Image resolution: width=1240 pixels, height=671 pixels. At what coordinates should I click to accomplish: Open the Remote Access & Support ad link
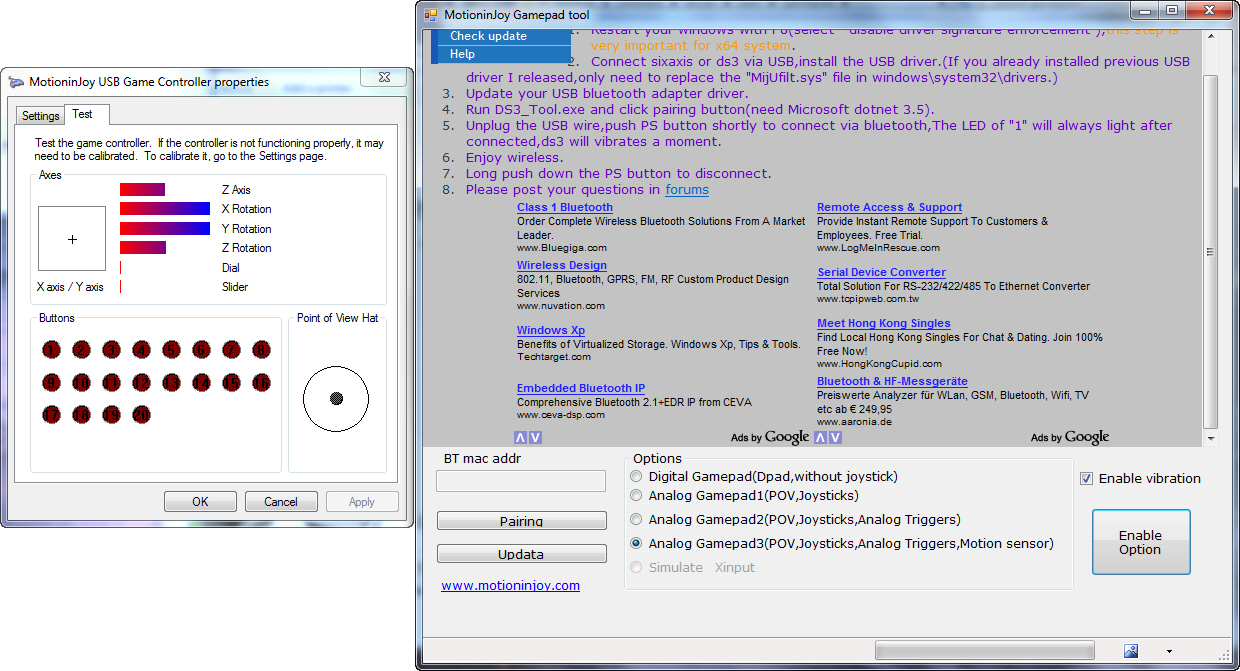point(890,207)
